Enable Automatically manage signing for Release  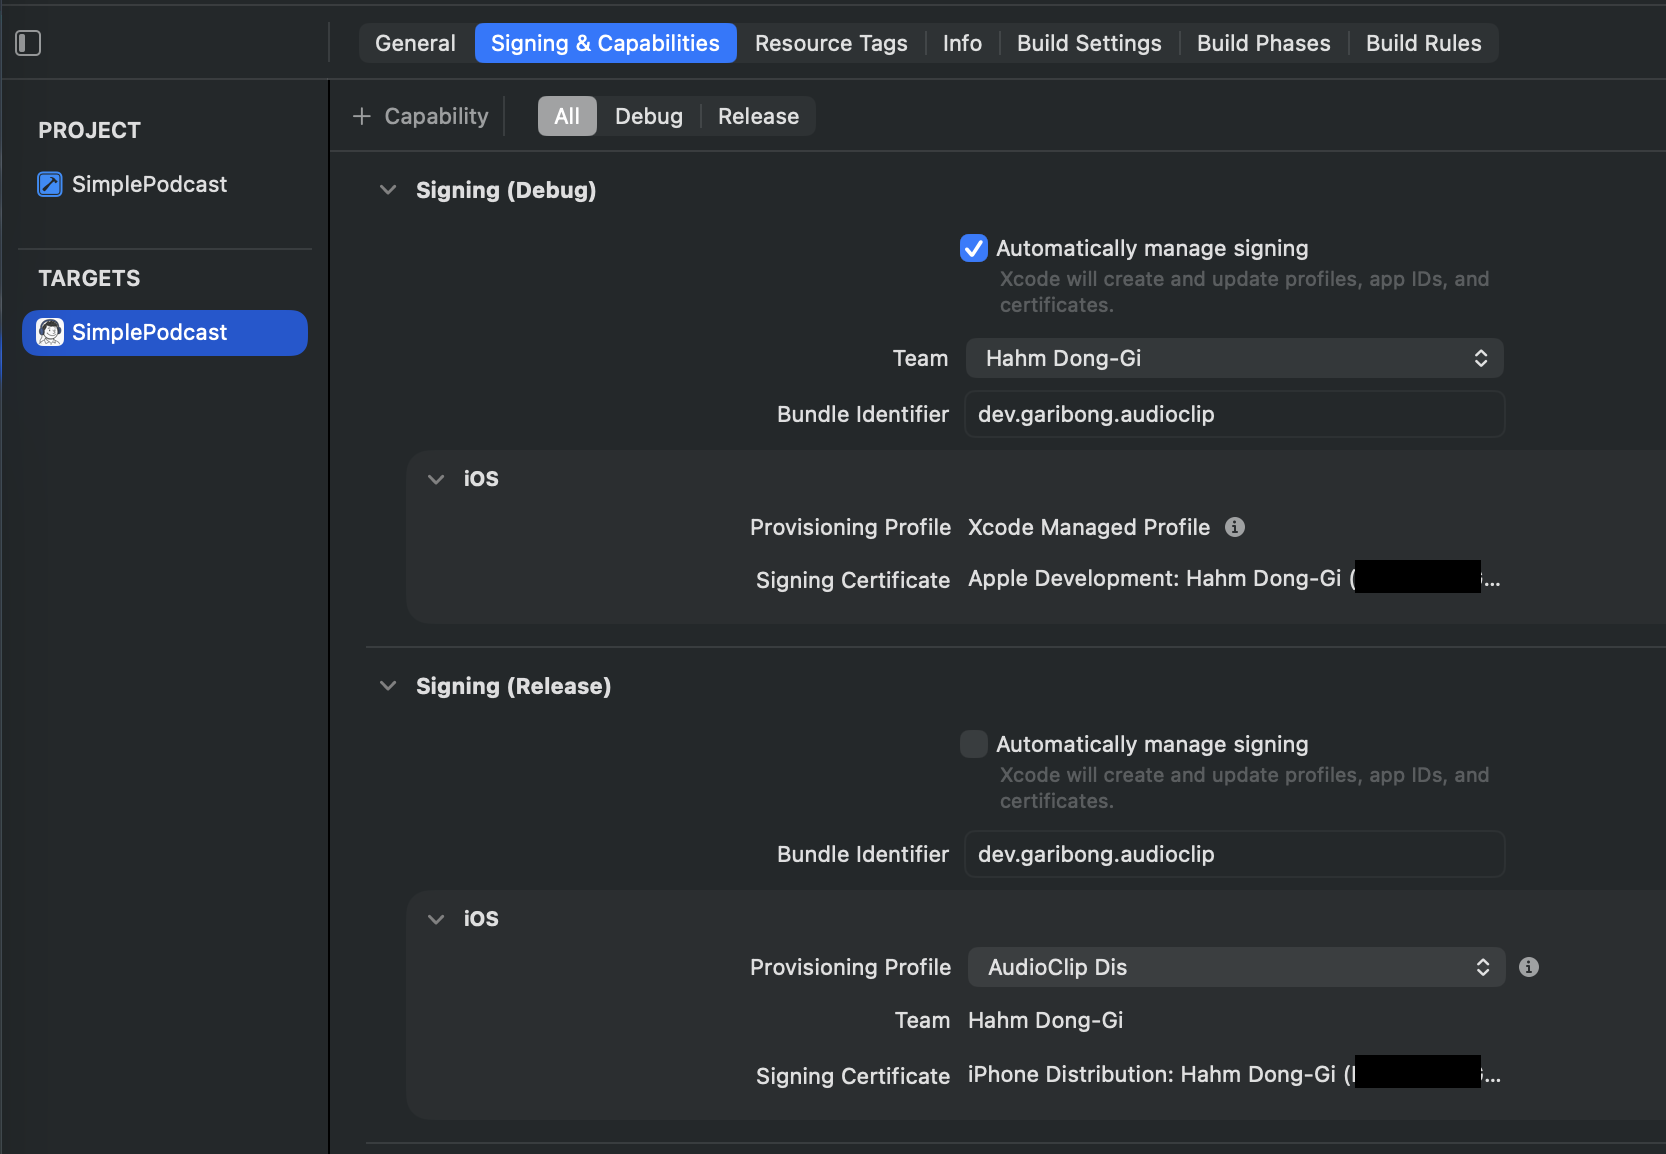974,744
